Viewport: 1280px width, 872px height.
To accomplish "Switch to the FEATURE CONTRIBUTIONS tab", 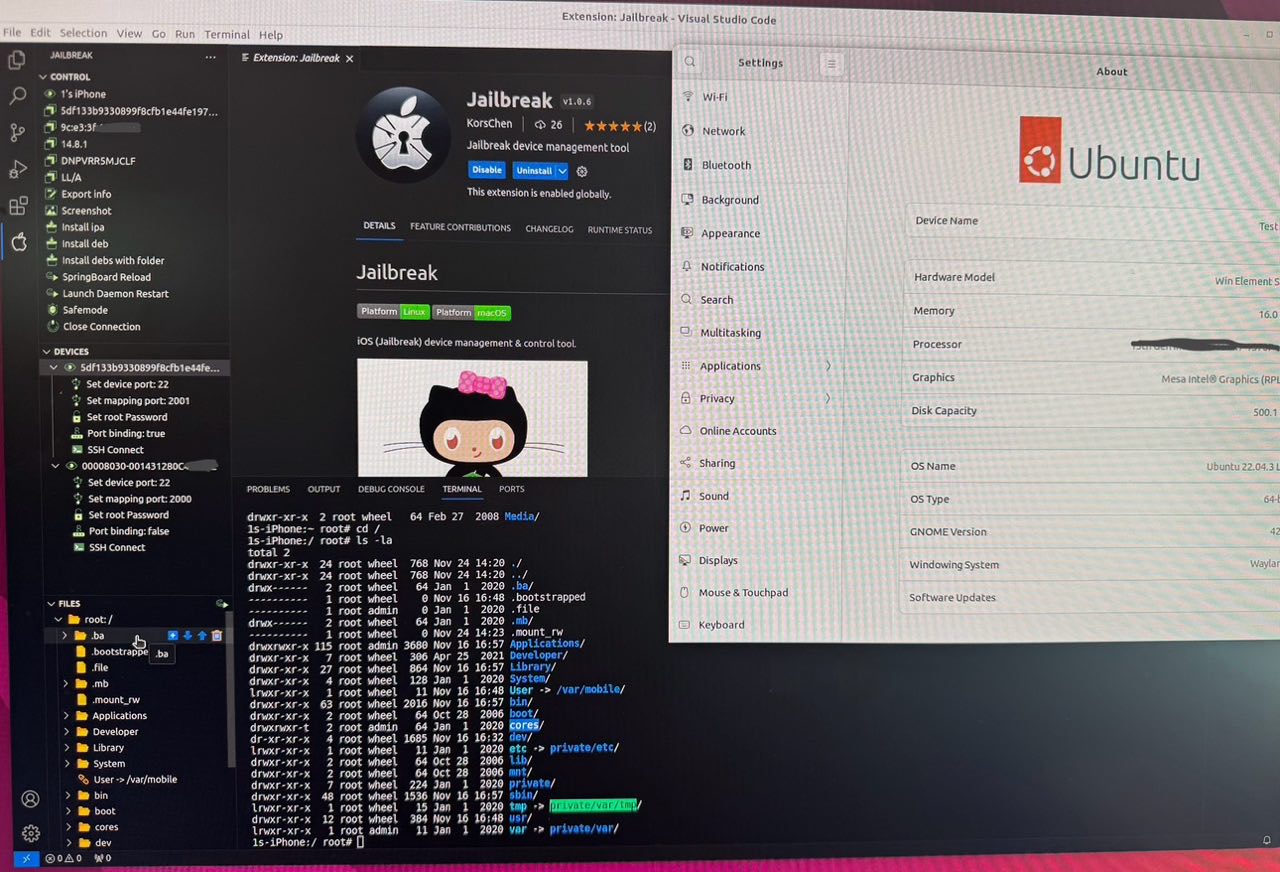I will (x=460, y=228).
